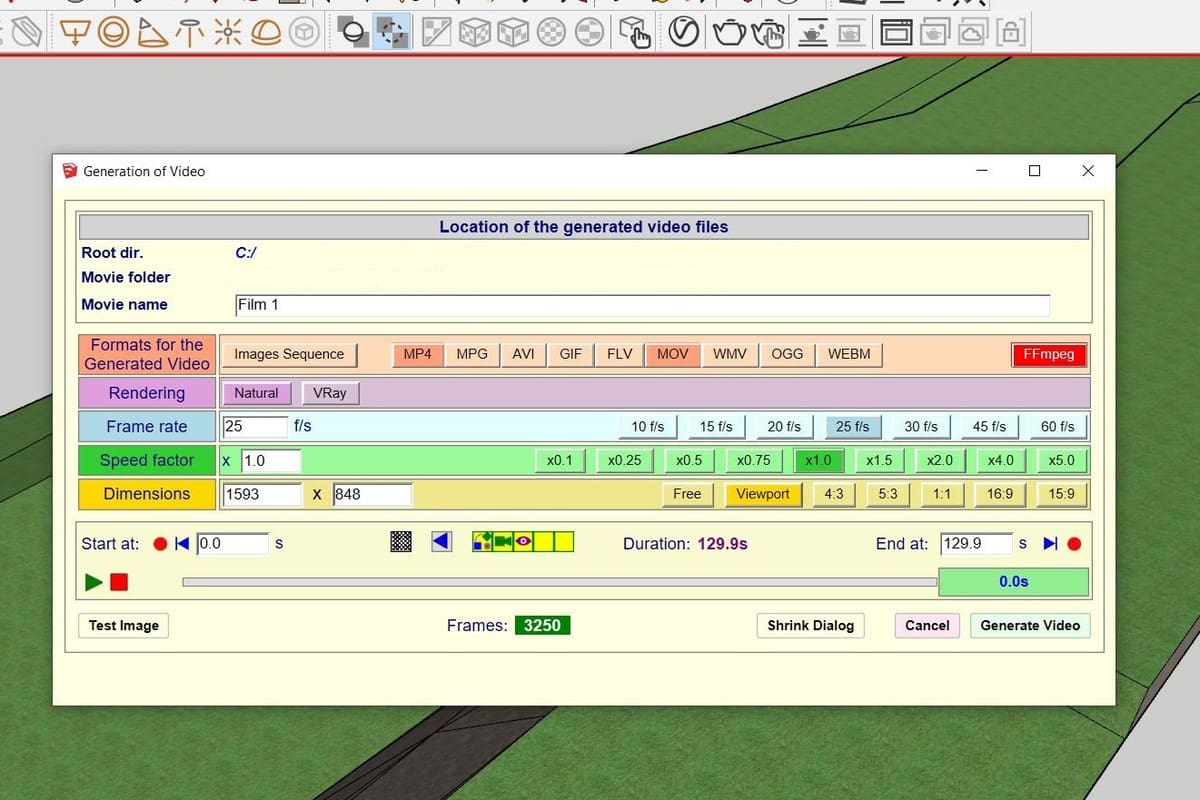Click the Test Image button
This screenshot has width=1200, height=800.
coord(124,626)
